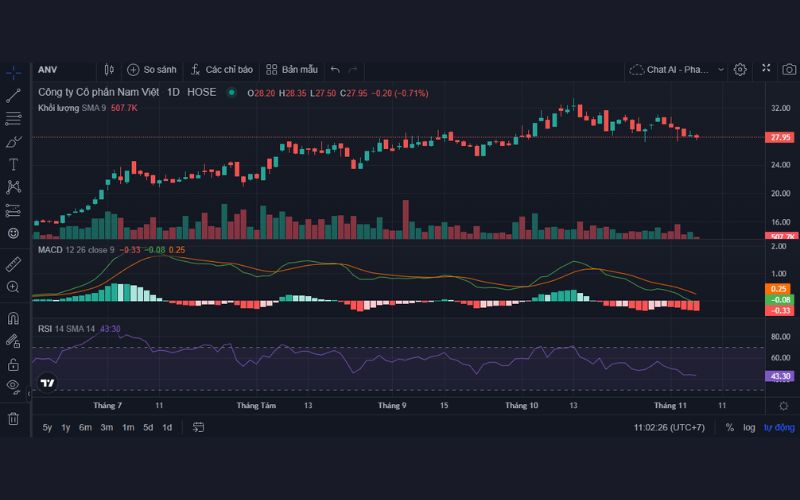This screenshot has height=500, width=800.
Task: Select the text annotation tool
Action: pos(14,164)
